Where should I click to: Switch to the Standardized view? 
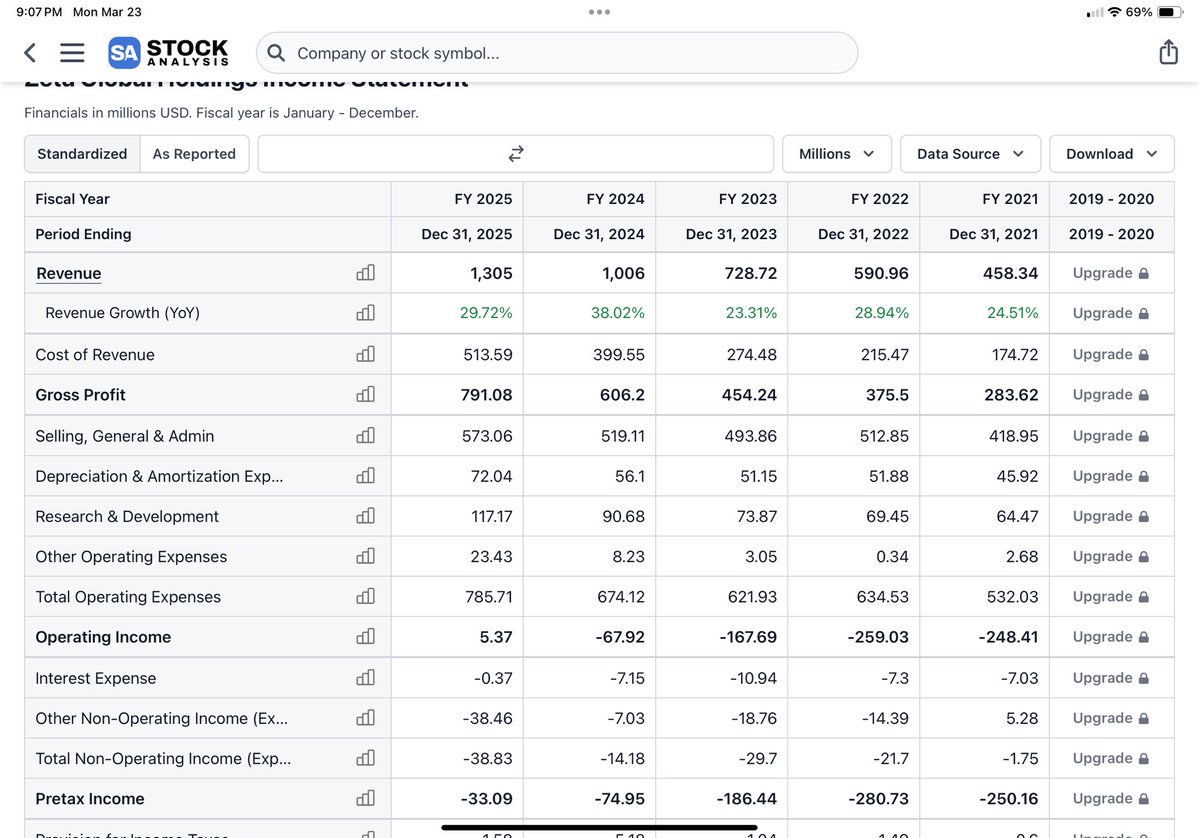pyautogui.click(x=83, y=154)
